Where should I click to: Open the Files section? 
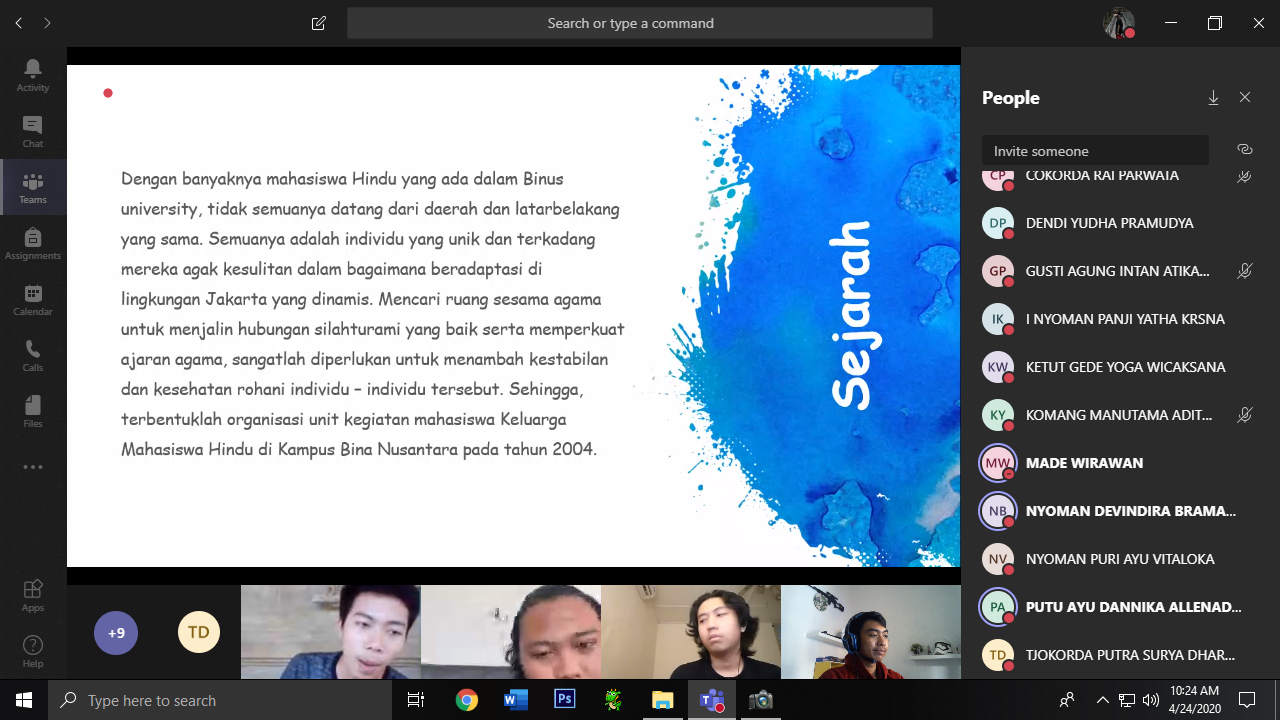(33, 411)
